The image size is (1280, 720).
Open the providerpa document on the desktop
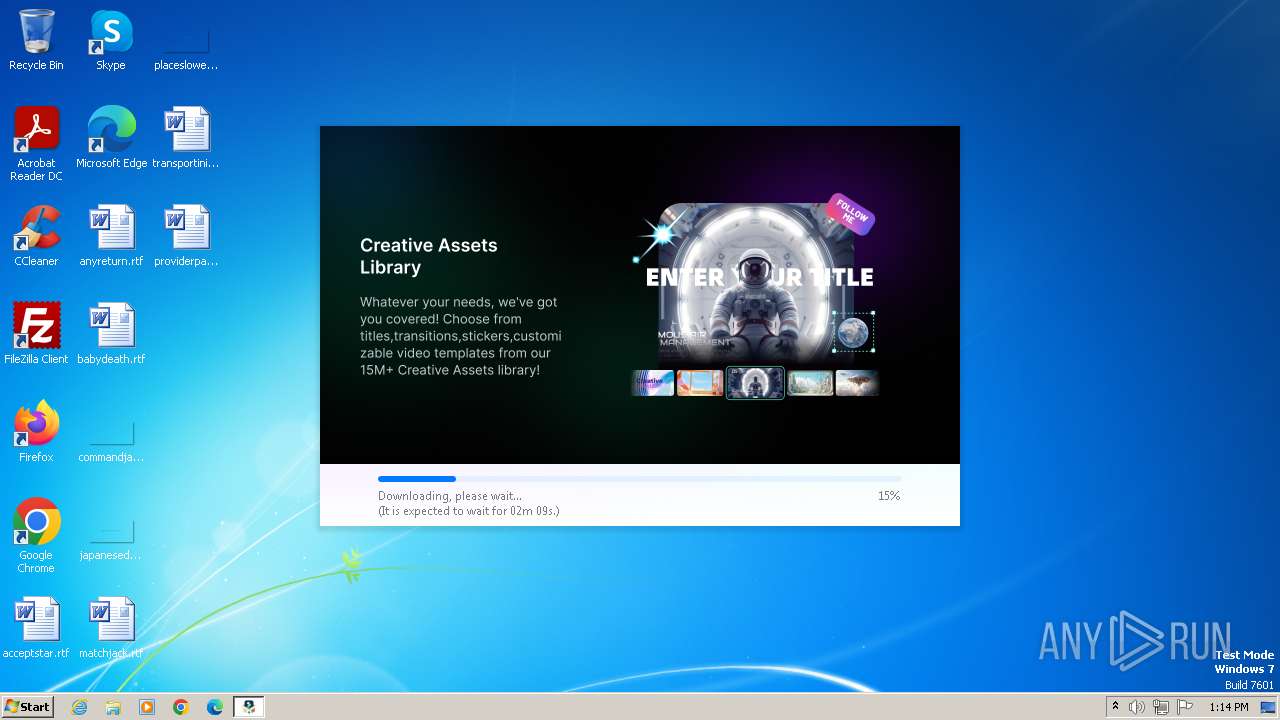click(186, 236)
